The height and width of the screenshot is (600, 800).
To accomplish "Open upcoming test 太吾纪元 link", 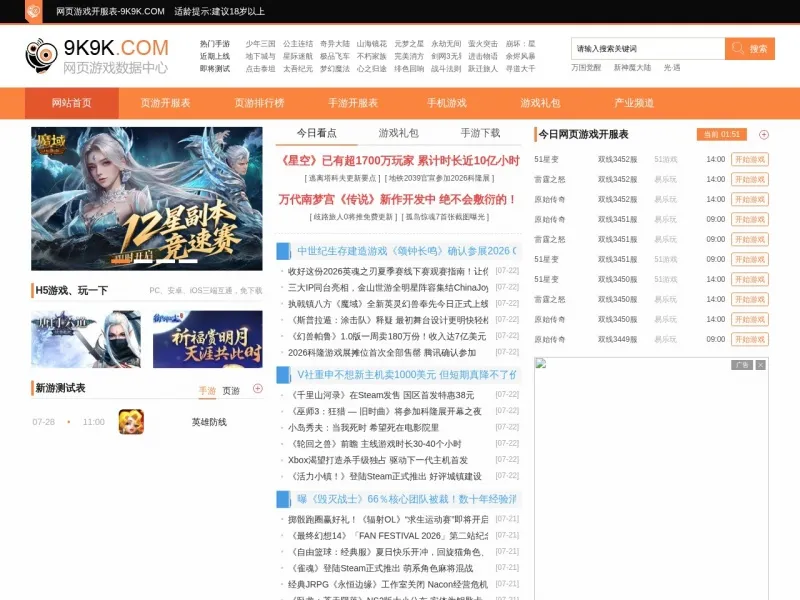I will pos(298,69).
